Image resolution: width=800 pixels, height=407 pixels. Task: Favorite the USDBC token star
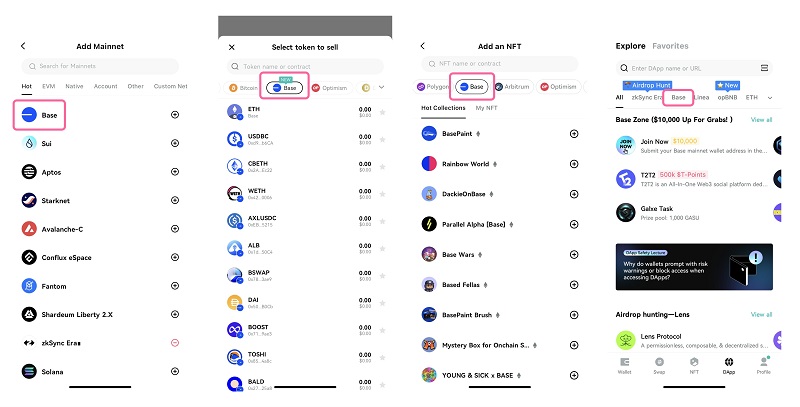[382, 139]
